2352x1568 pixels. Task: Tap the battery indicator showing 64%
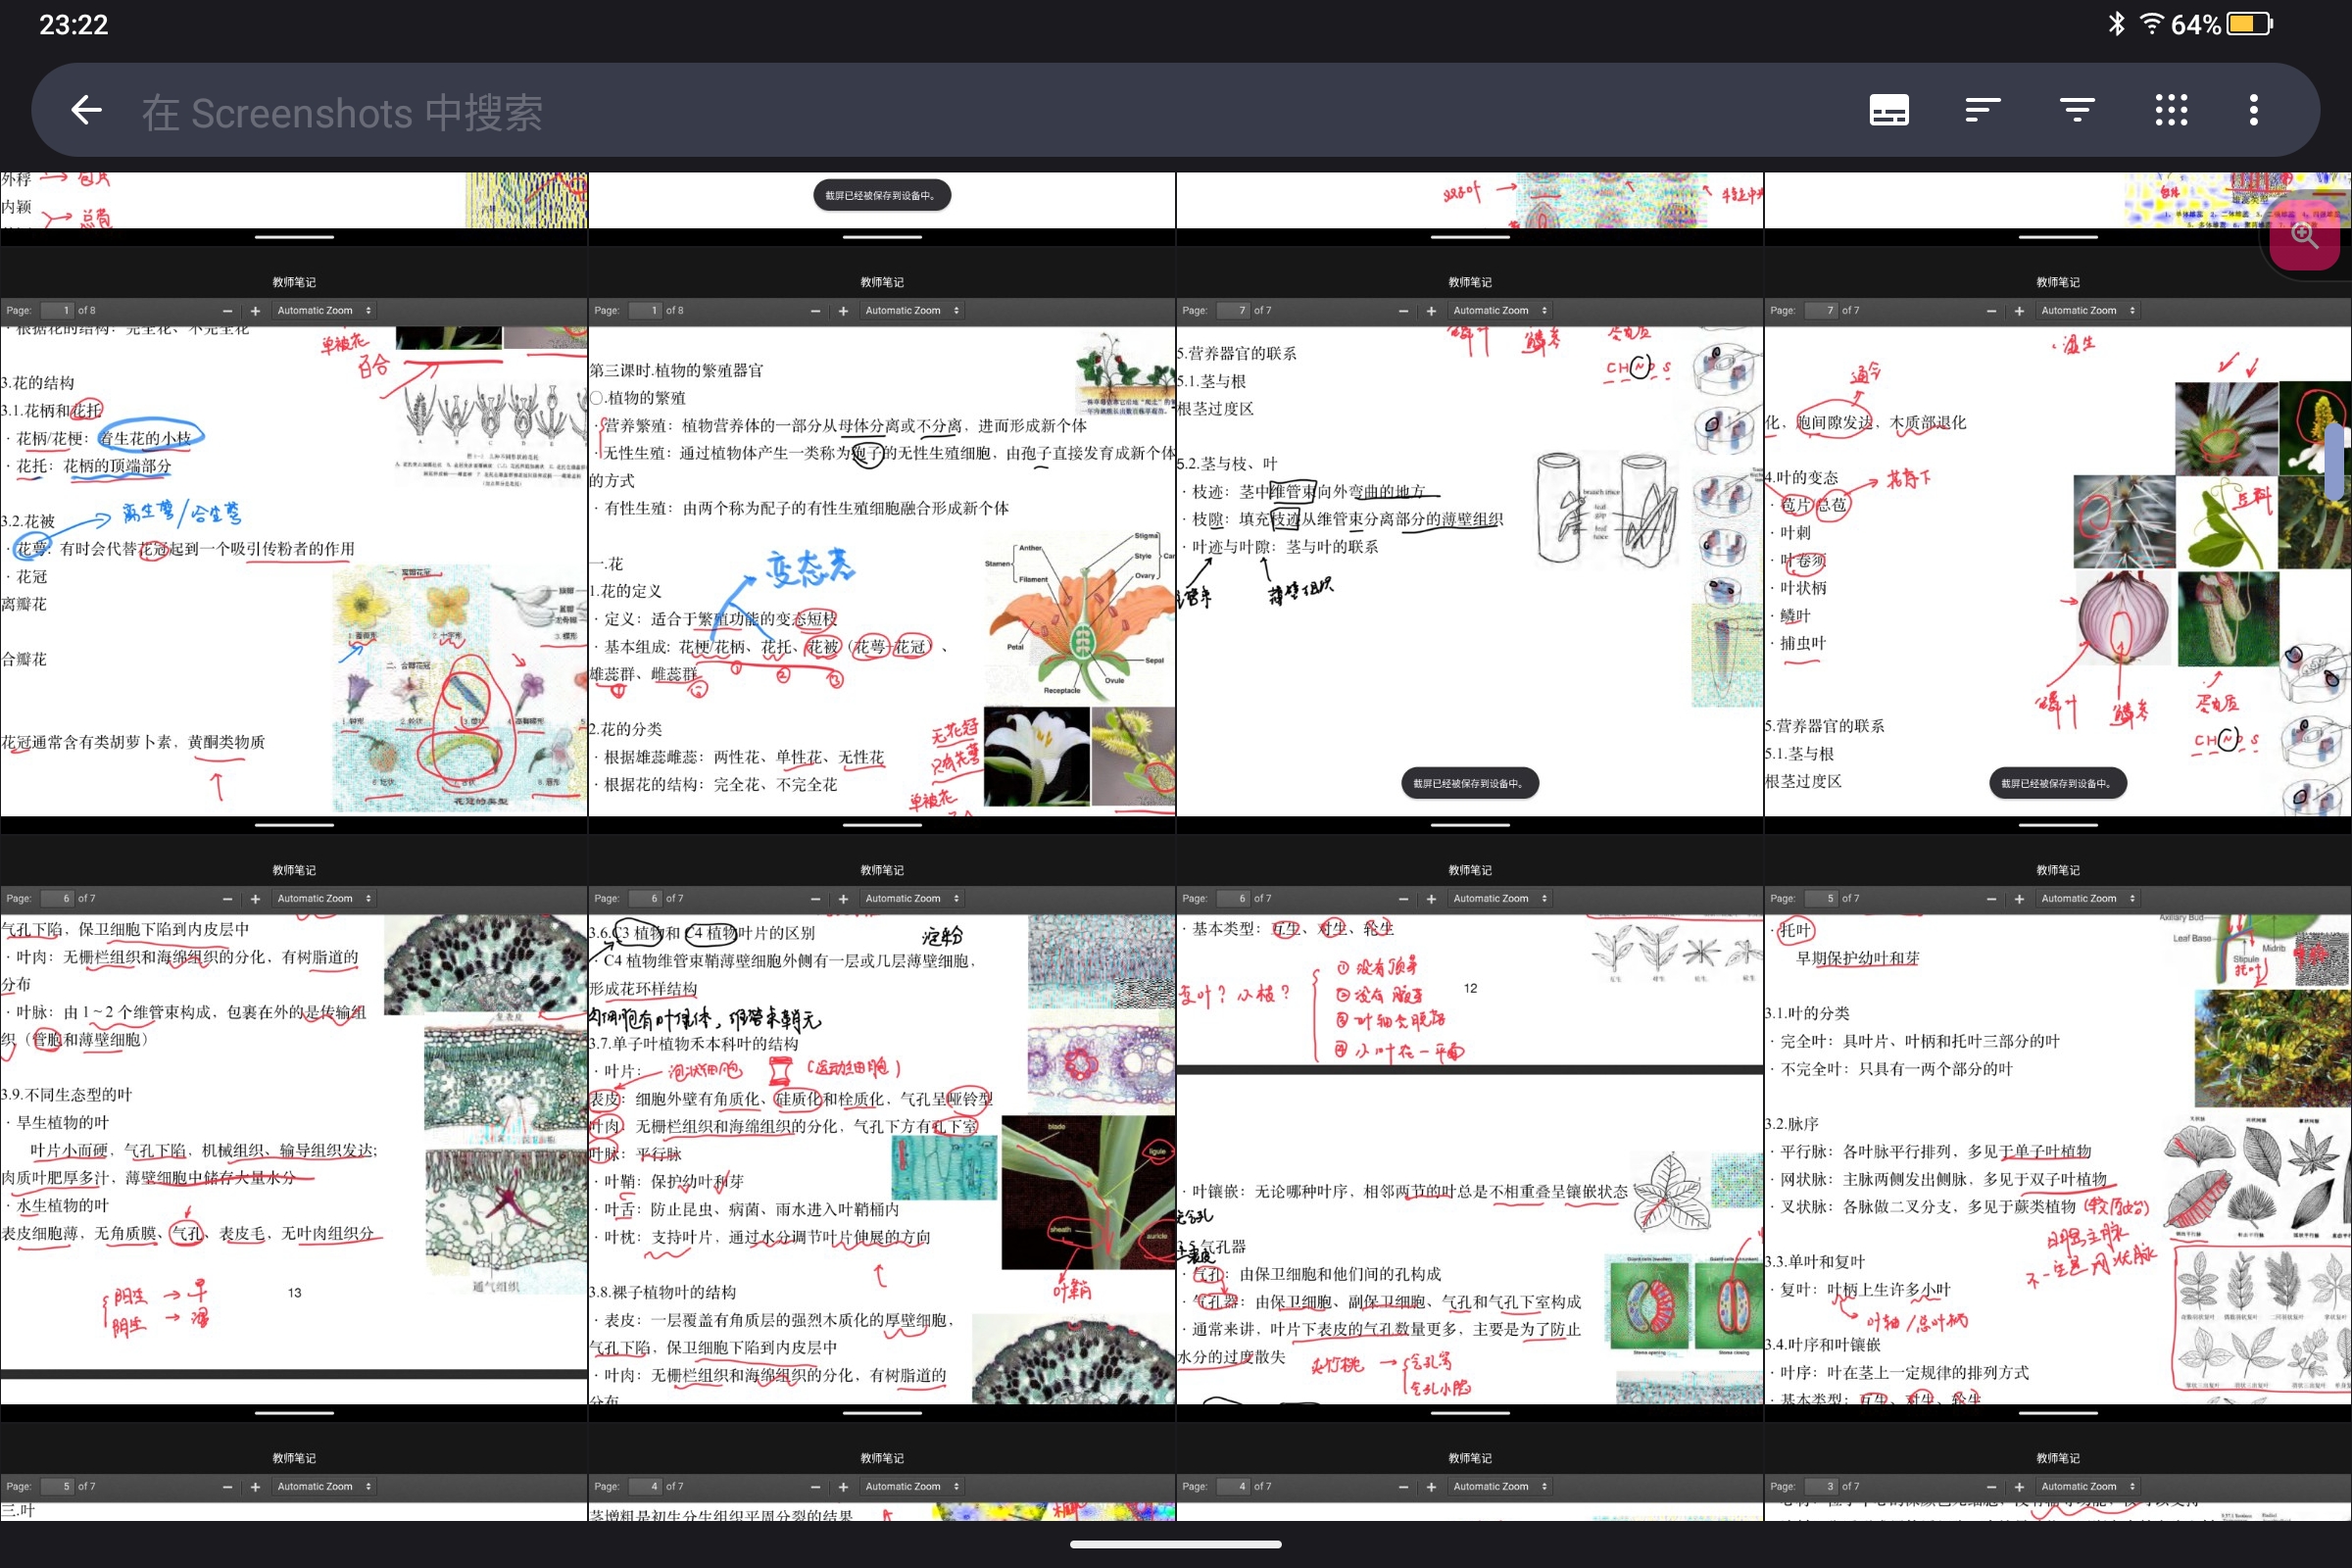pyautogui.click(x=2222, y=24)
